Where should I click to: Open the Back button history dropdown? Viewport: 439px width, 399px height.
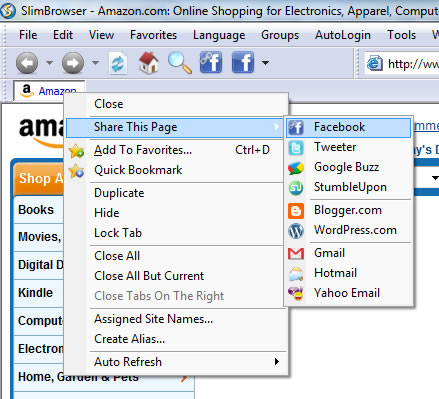[49, 63]
